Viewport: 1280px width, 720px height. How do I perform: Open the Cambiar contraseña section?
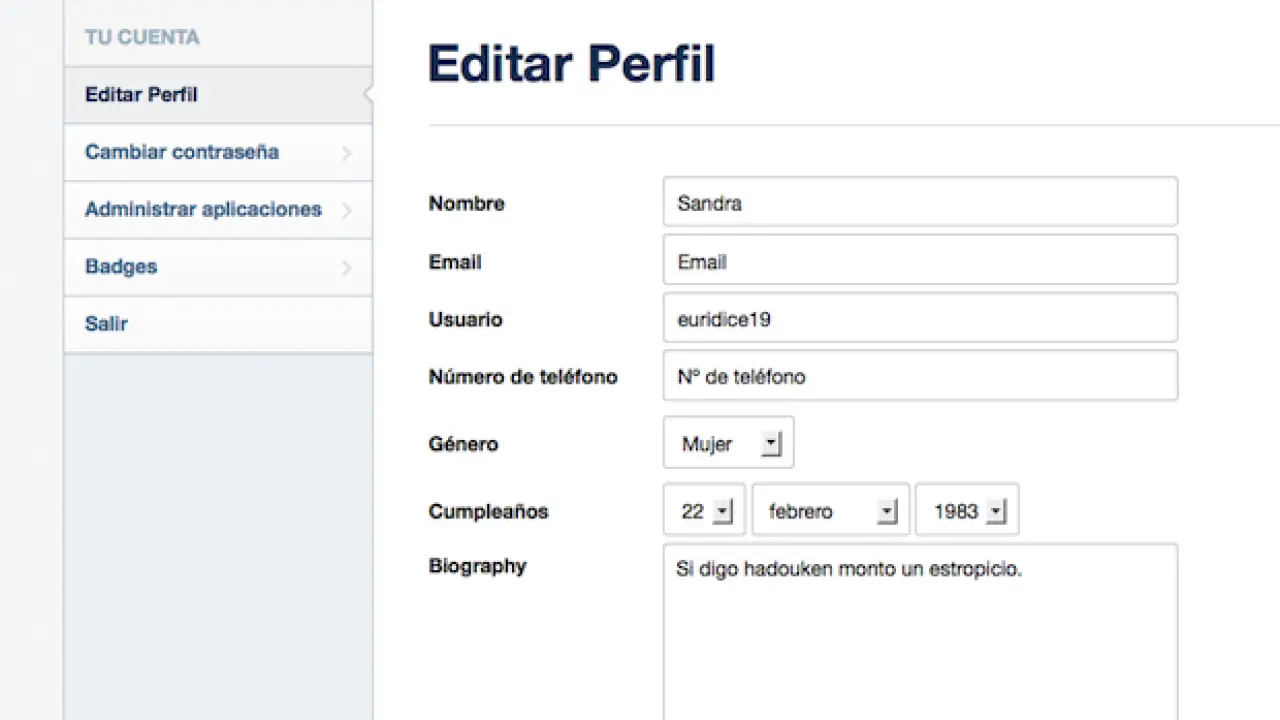(x=182, y=152)
